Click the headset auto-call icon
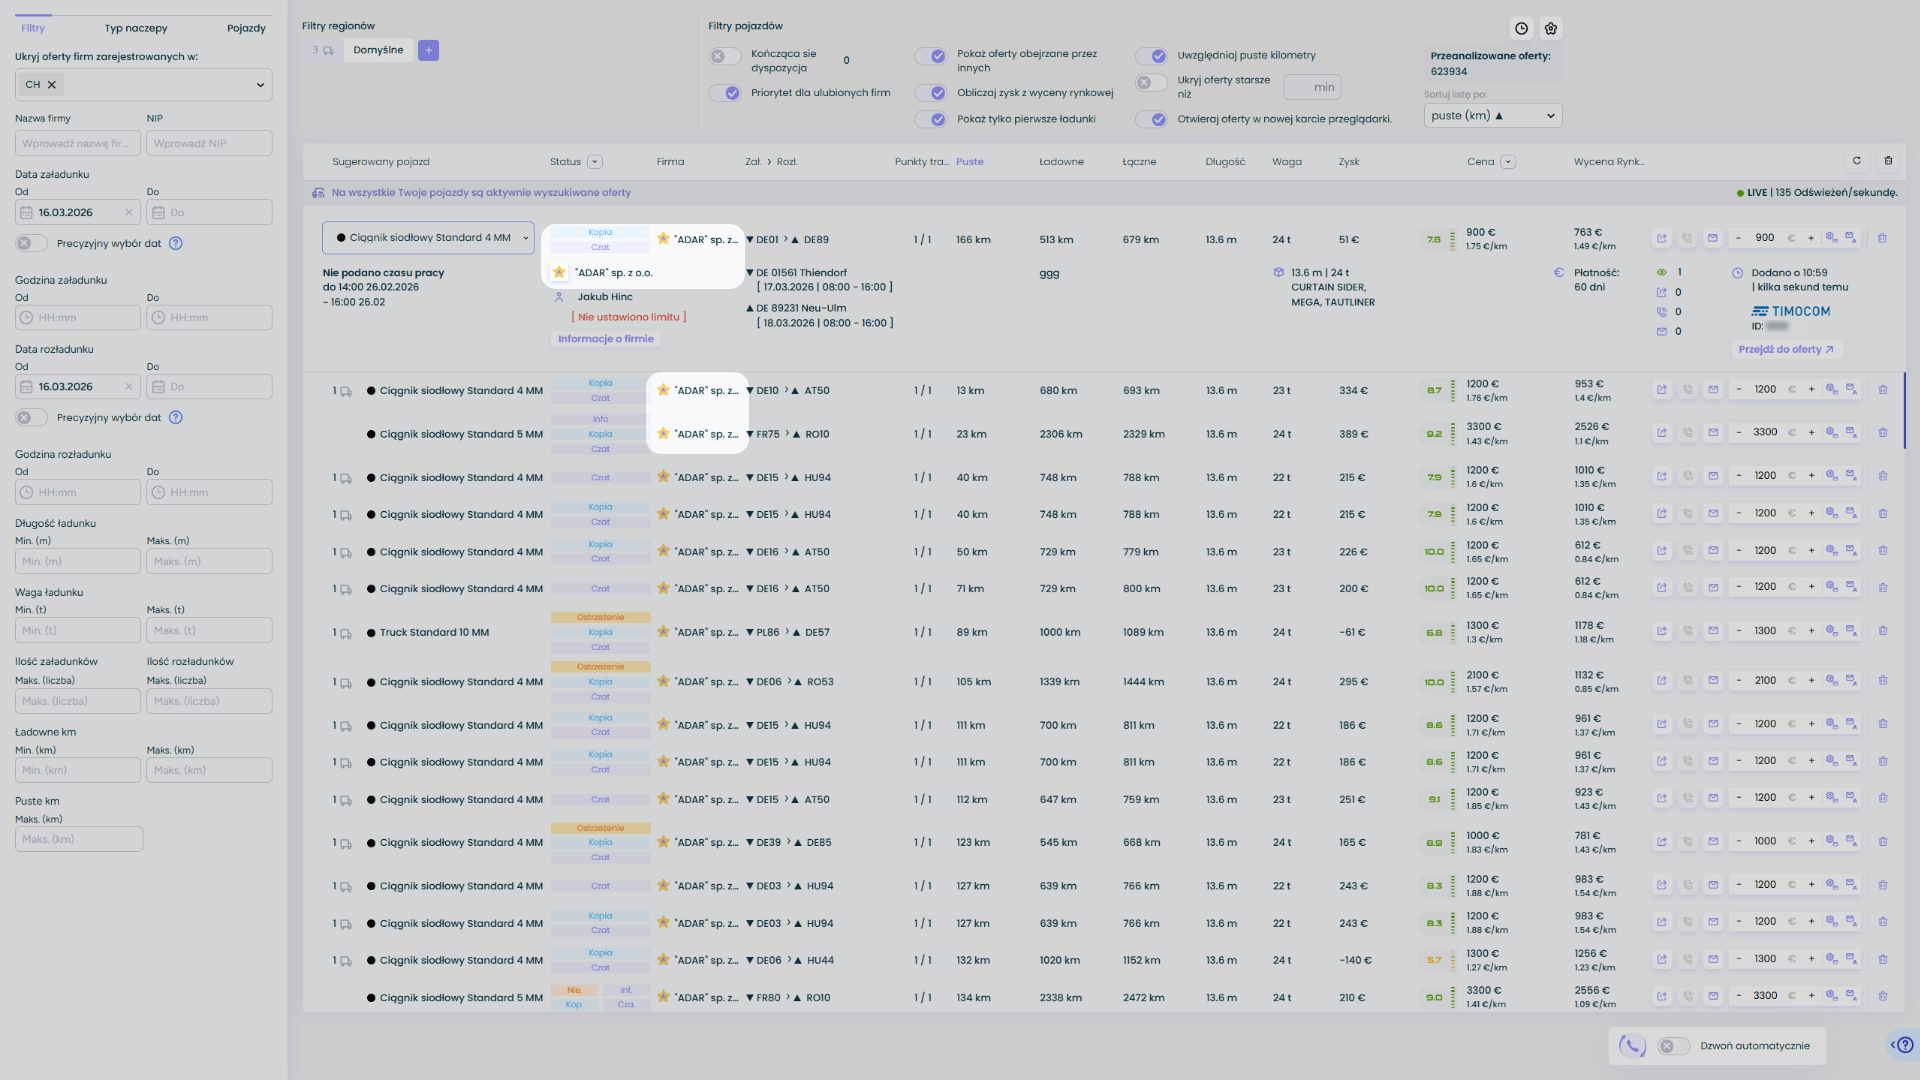 (1632, 1046)
